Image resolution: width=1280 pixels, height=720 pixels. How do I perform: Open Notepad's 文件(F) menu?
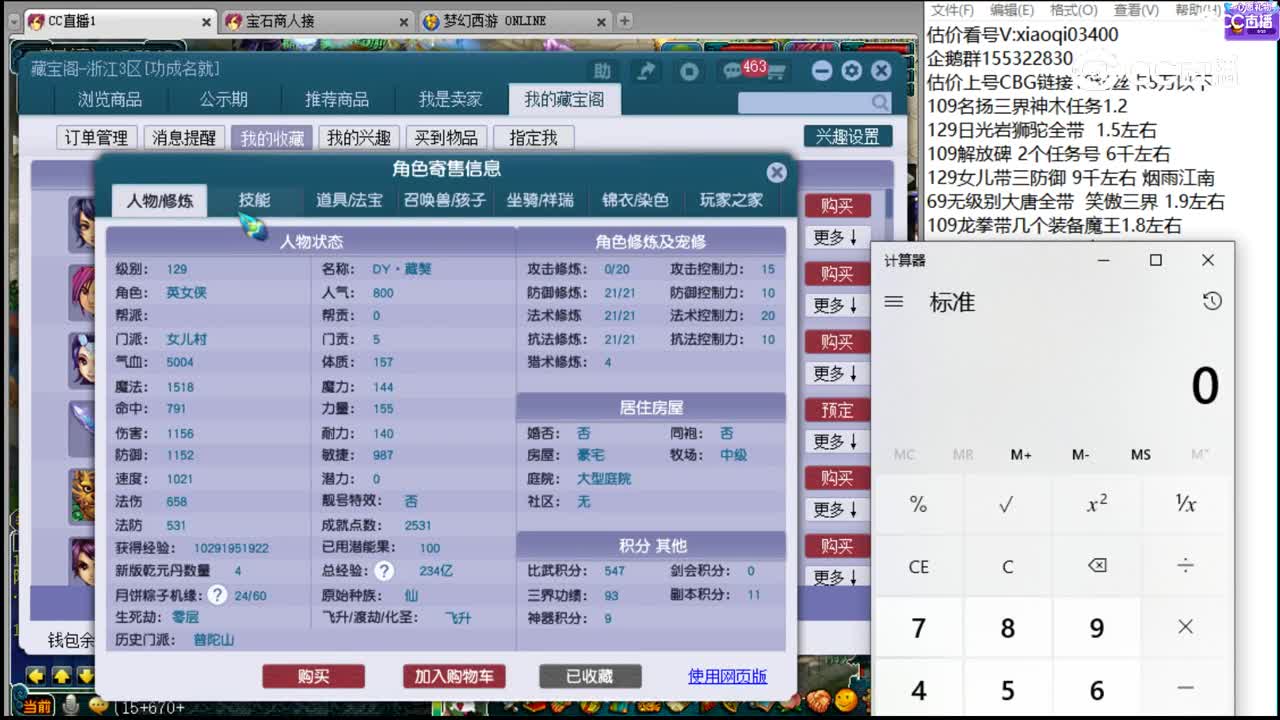952,10
